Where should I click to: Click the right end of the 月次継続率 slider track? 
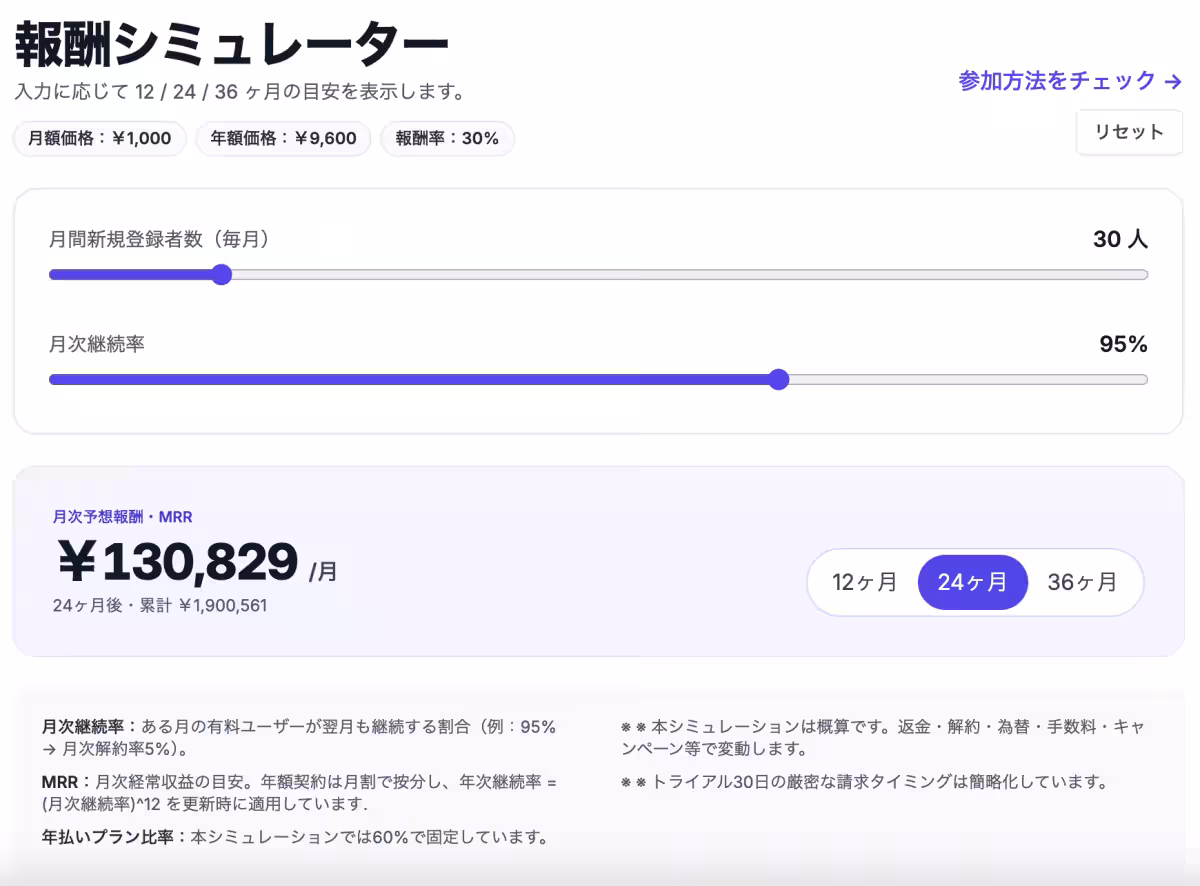pyautogui.click(x=1143, y=379)
